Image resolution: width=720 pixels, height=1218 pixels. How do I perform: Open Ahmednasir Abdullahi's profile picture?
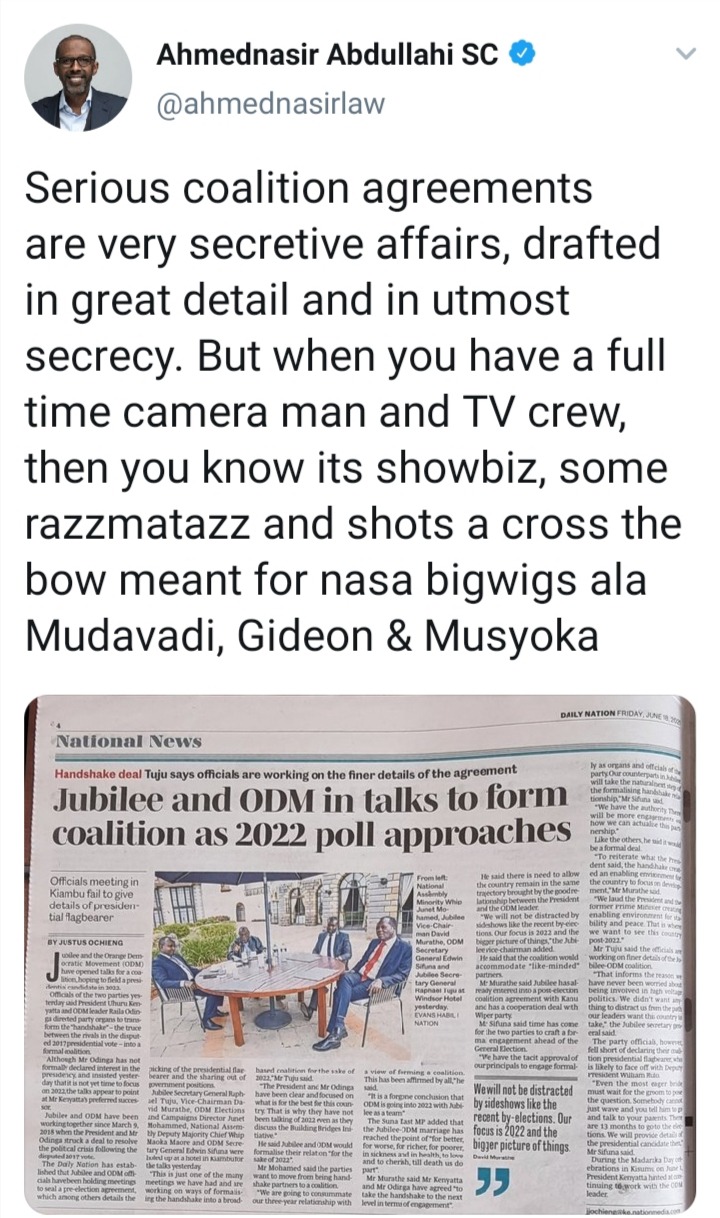coord(78,78)
